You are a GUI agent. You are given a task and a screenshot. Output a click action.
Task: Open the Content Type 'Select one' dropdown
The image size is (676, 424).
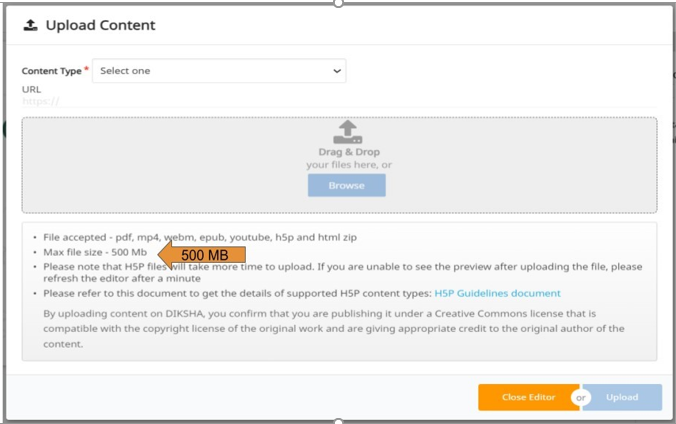pyautogui.click(x=219, y=71)
